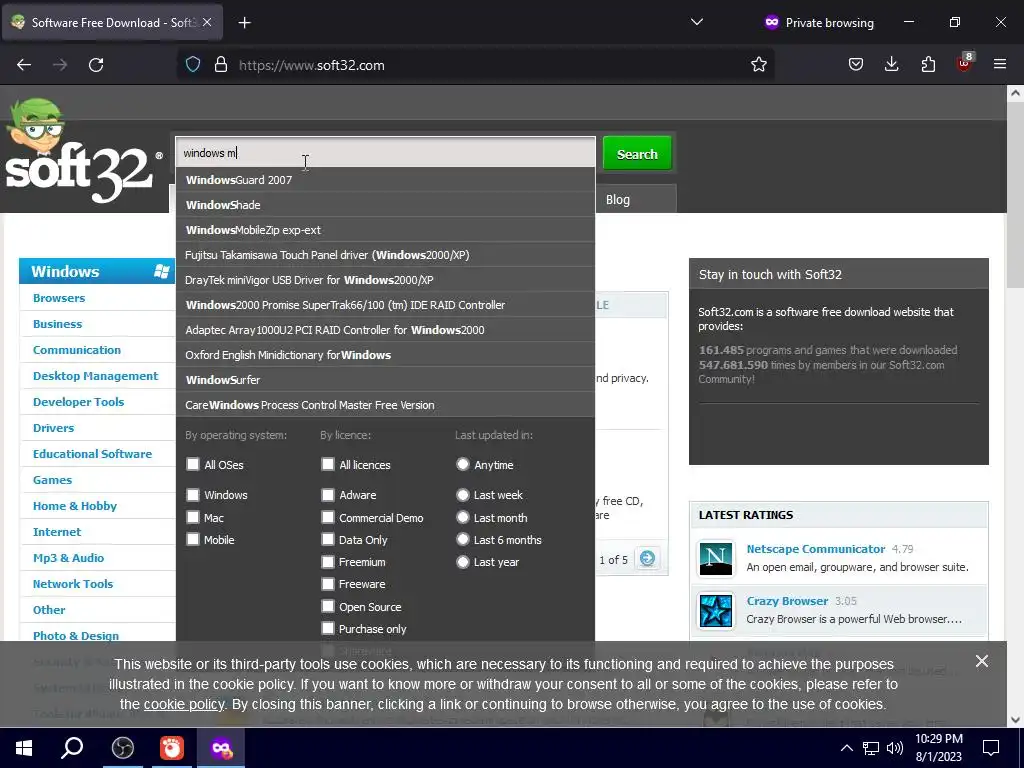Image resolution: width=1024 pixels, height=768 pixels.
Task: Check the Open Source checkbox
Action: pyautogui.click(x=328, y=606)
